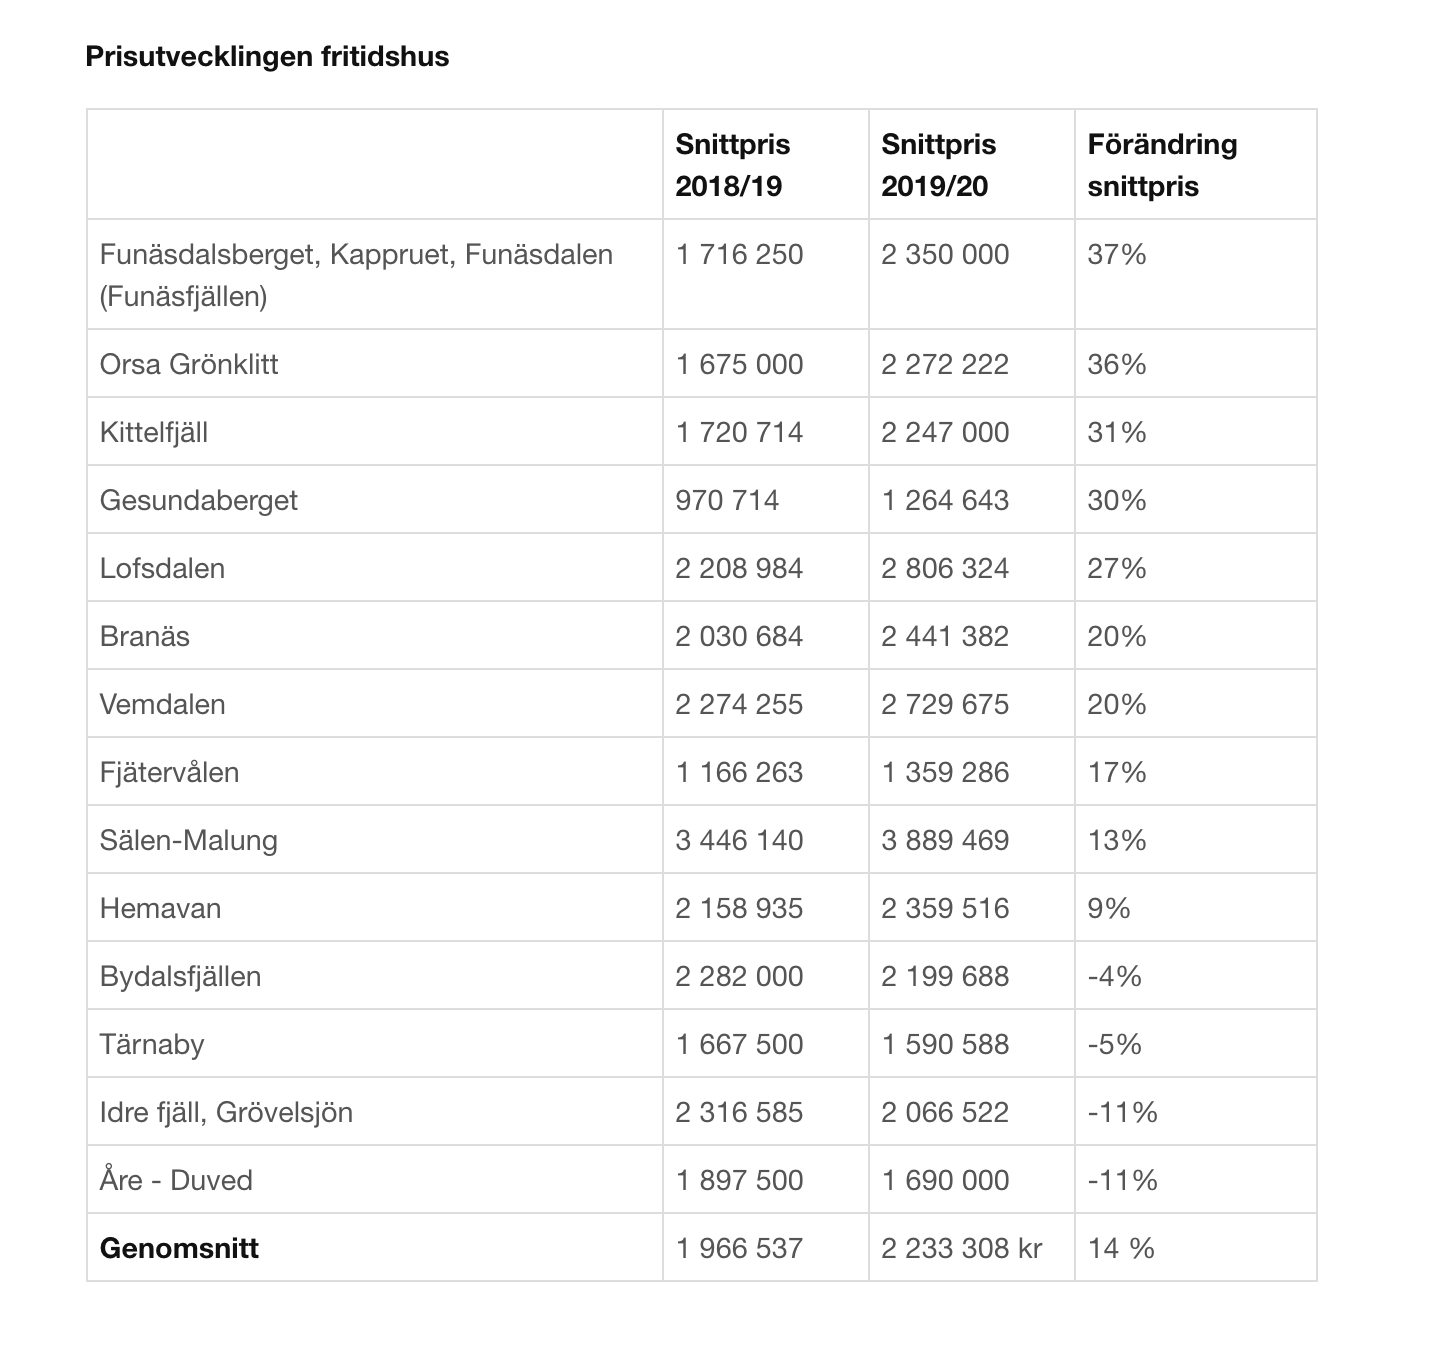Click the Hemavan row label
Viewport: 1456px width, 1348px height.
point(160,908)
